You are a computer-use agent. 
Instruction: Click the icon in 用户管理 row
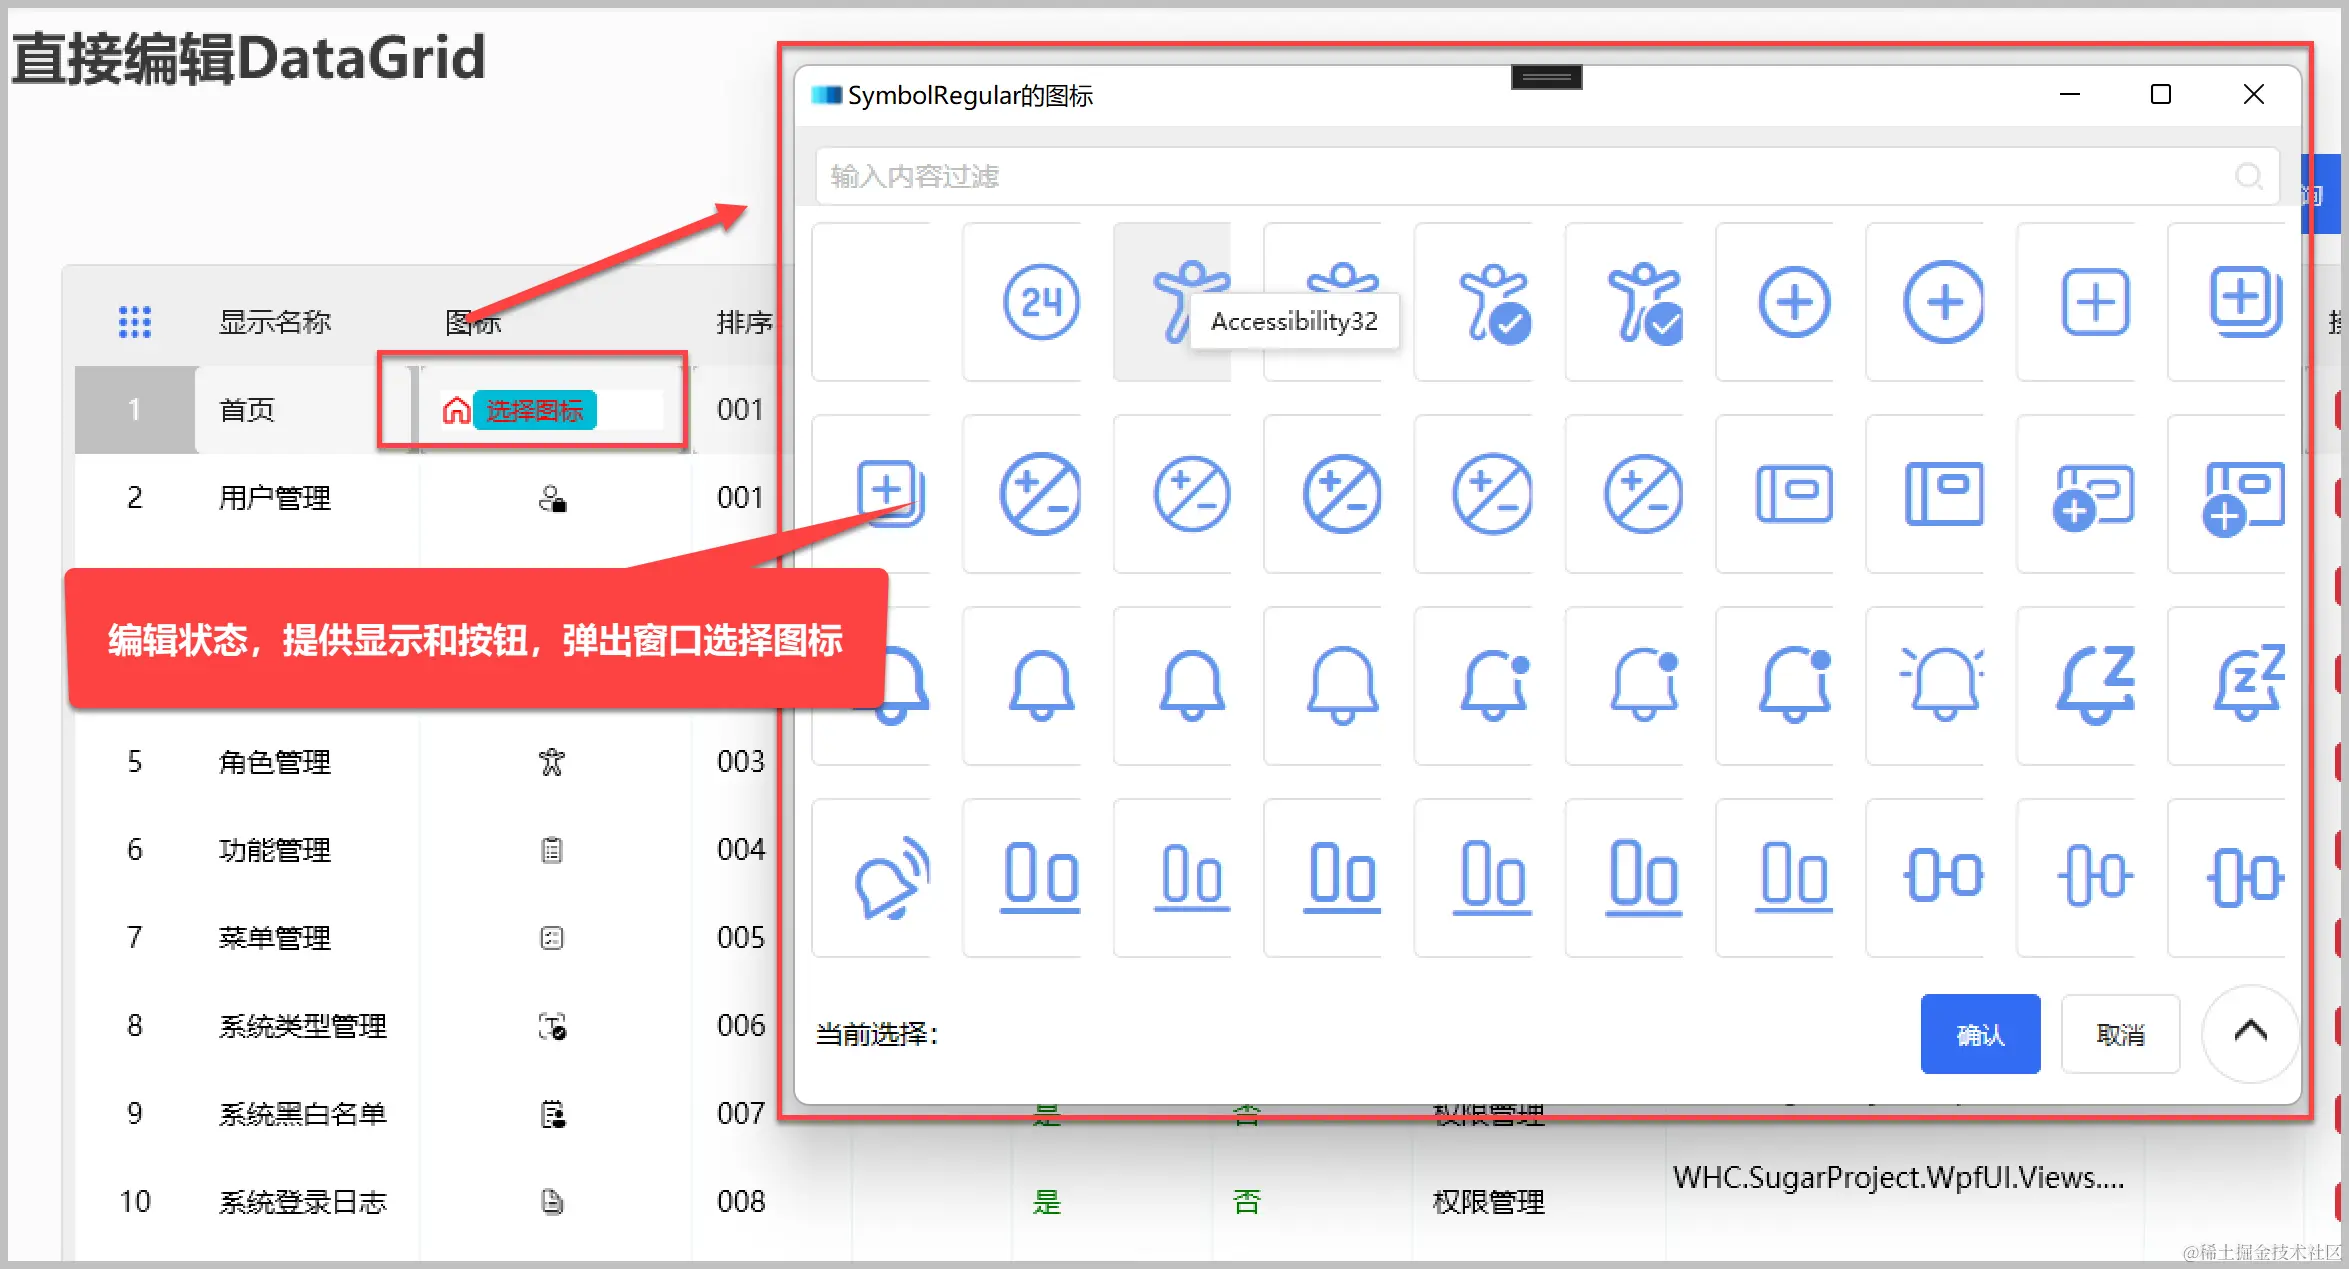click(552, 498)
